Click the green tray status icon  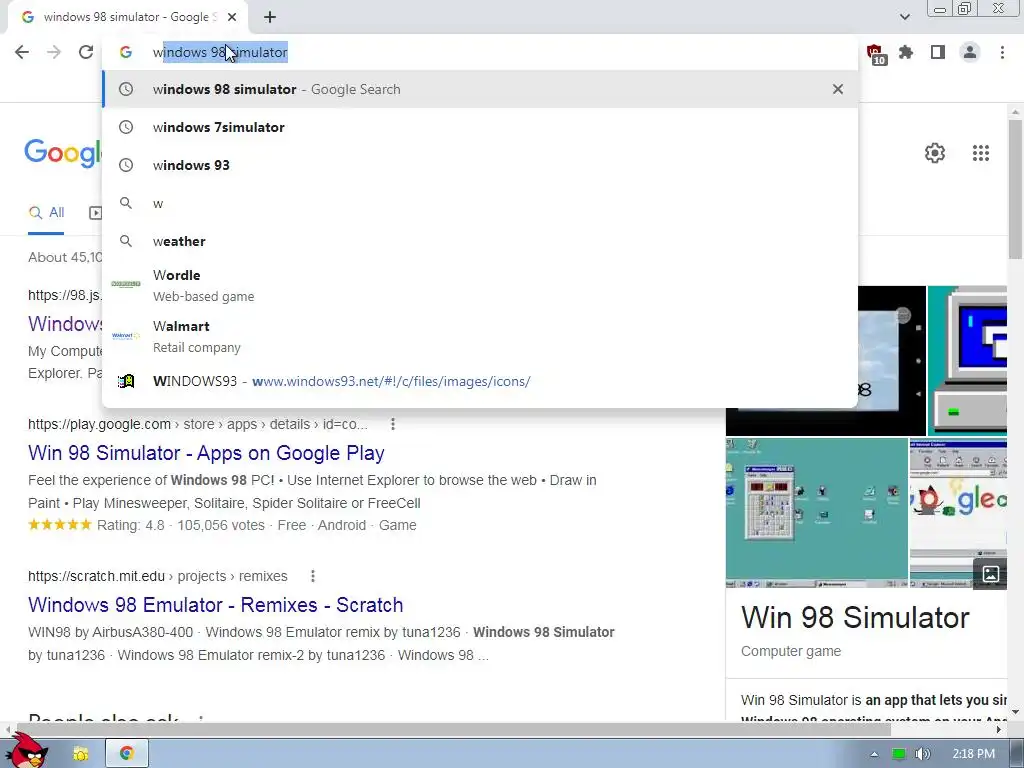899,754
